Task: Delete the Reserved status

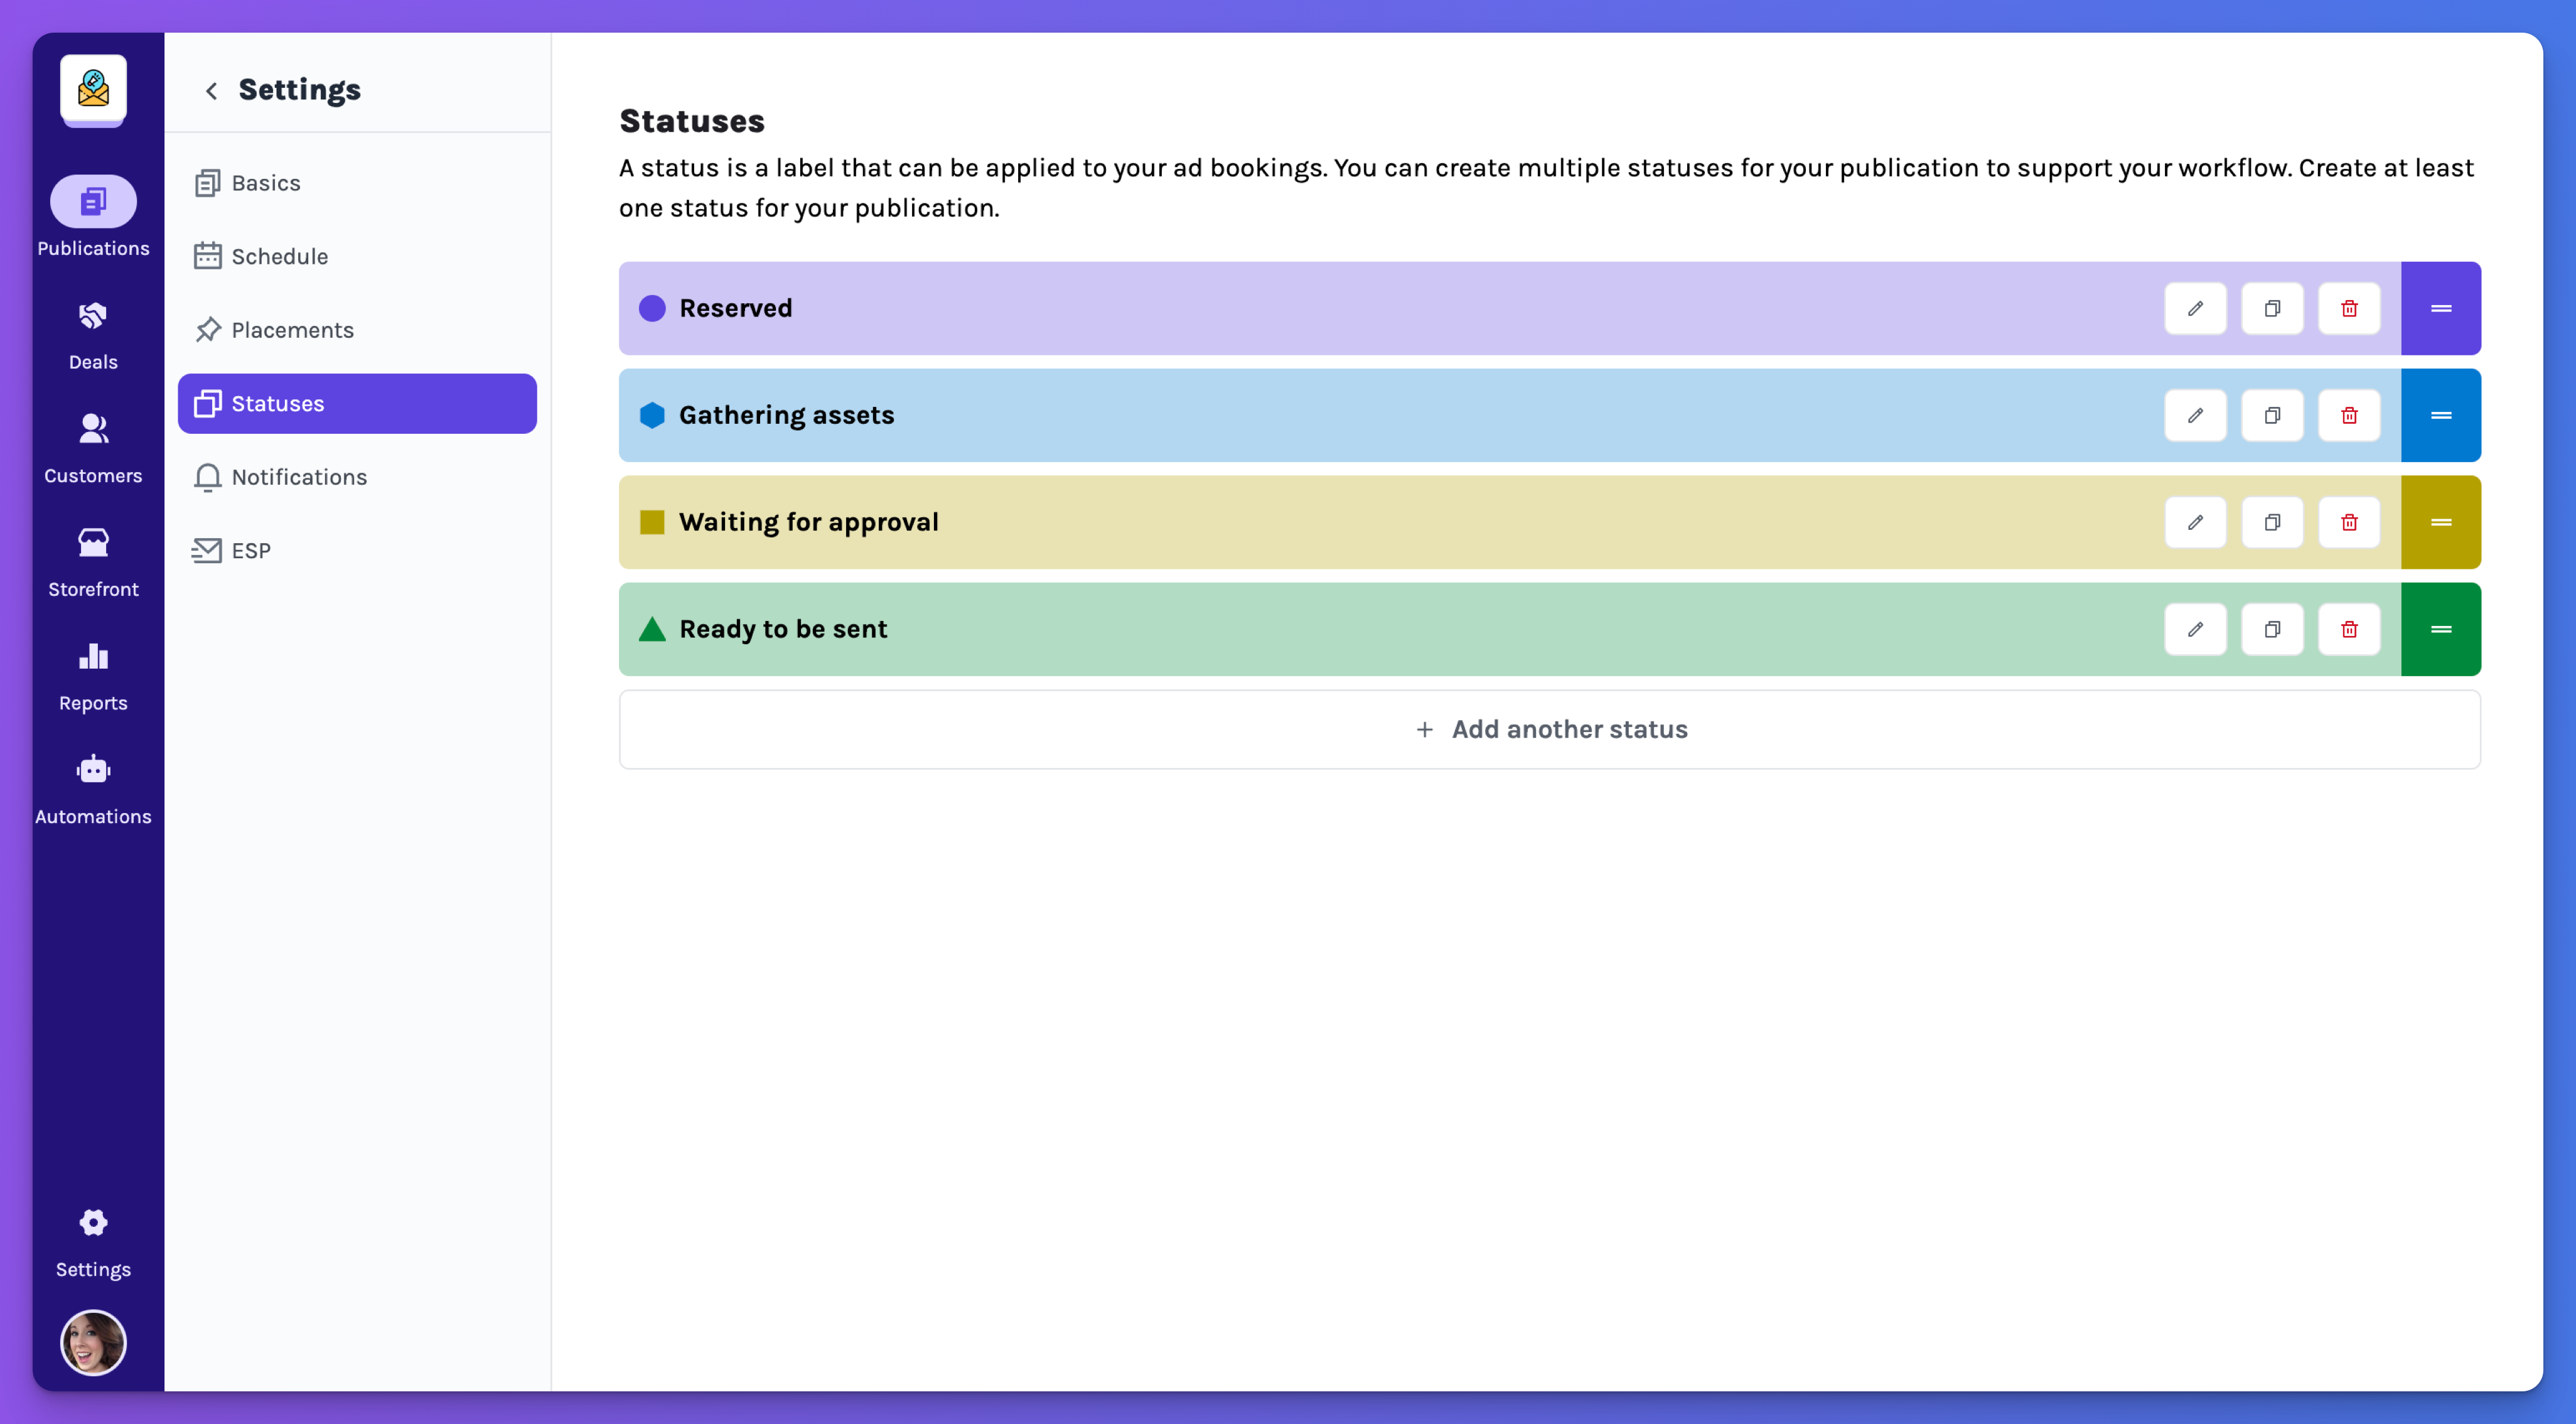Action: coord(2349,308)
